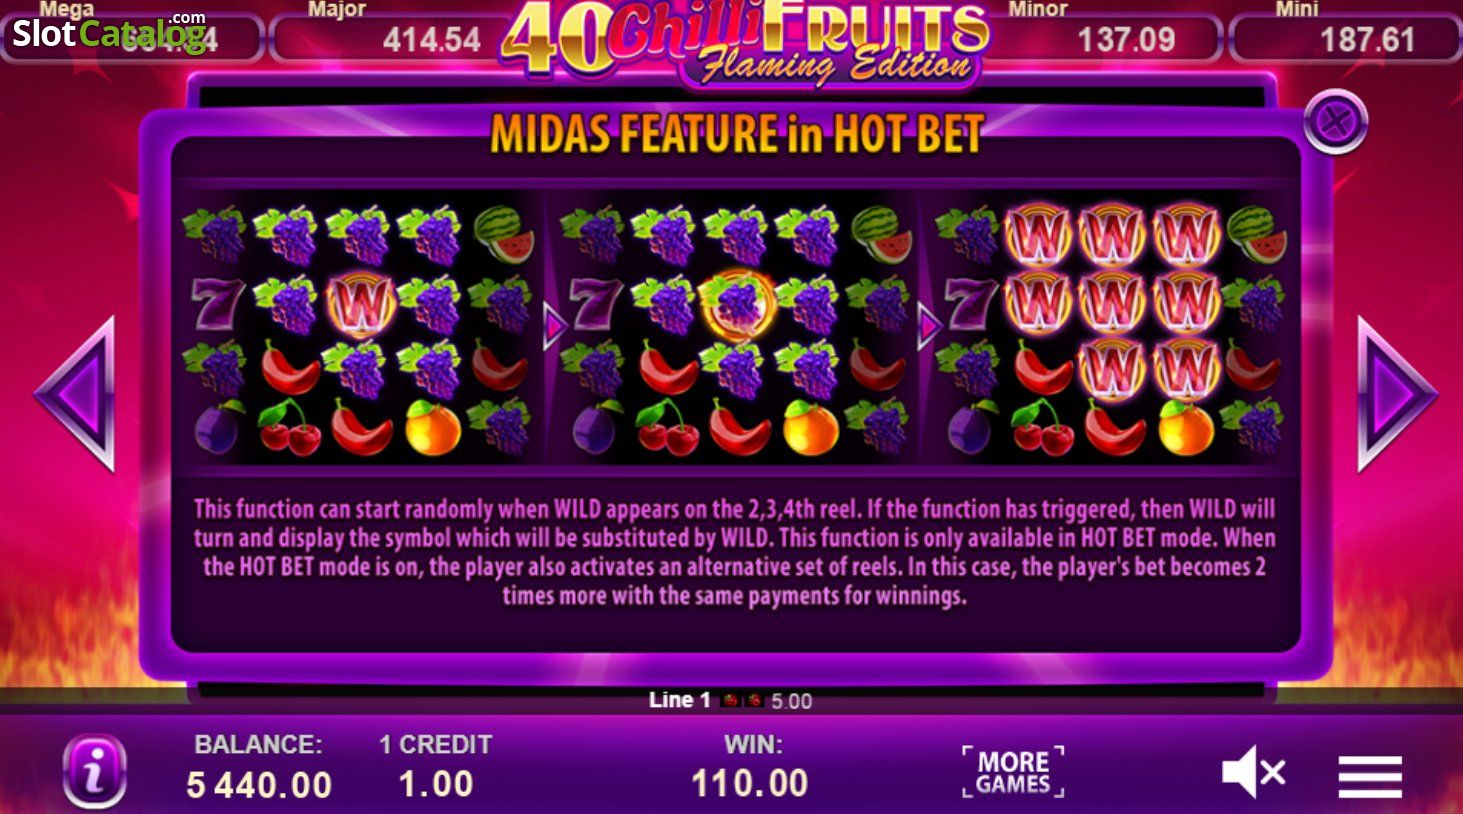The image size is (1463, 814).
Task: Click the SlotCatalog.com logo
Action: [110, 33]
